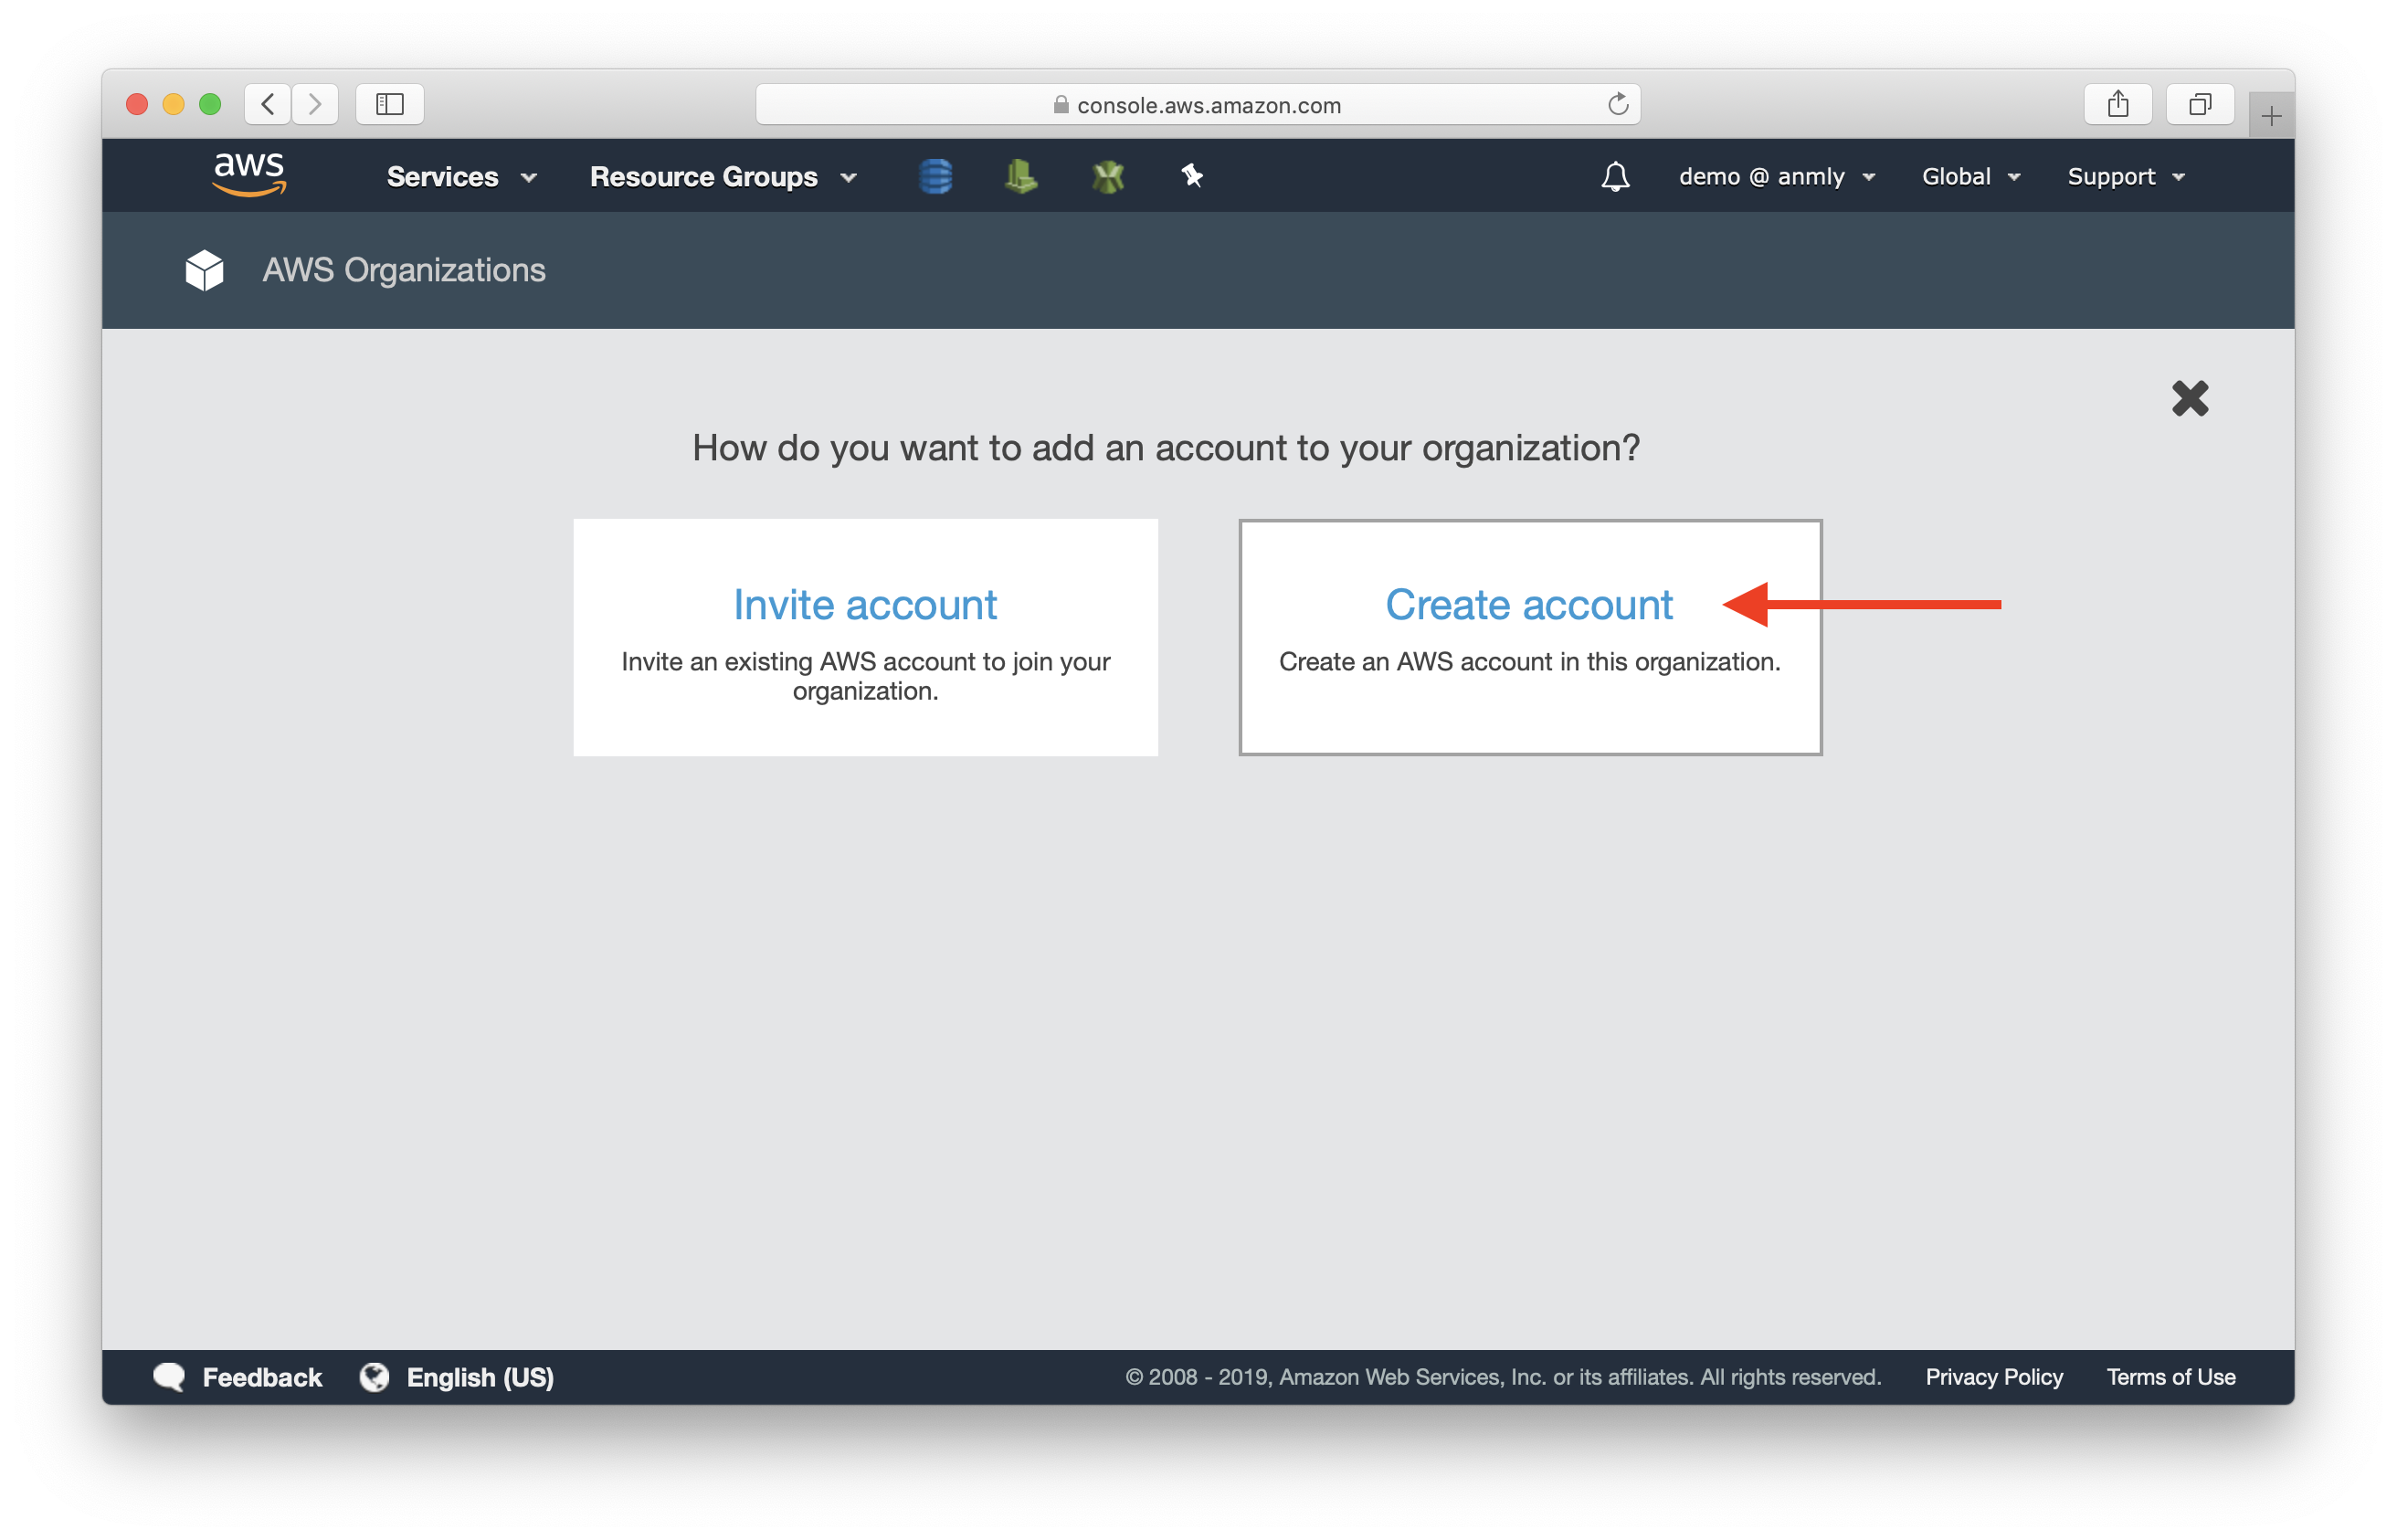The height and width of the screenshot is (1540, 2397).
Task: Click the pushpin shortcut editor icon
Action: 1192,176
